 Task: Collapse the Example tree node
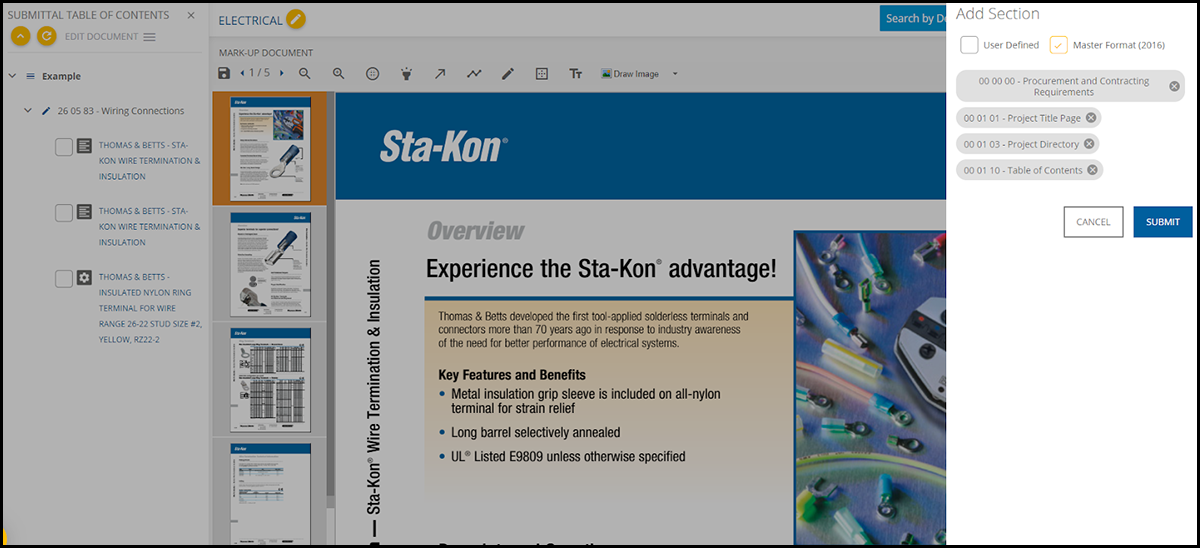click(x=12, y=76)
